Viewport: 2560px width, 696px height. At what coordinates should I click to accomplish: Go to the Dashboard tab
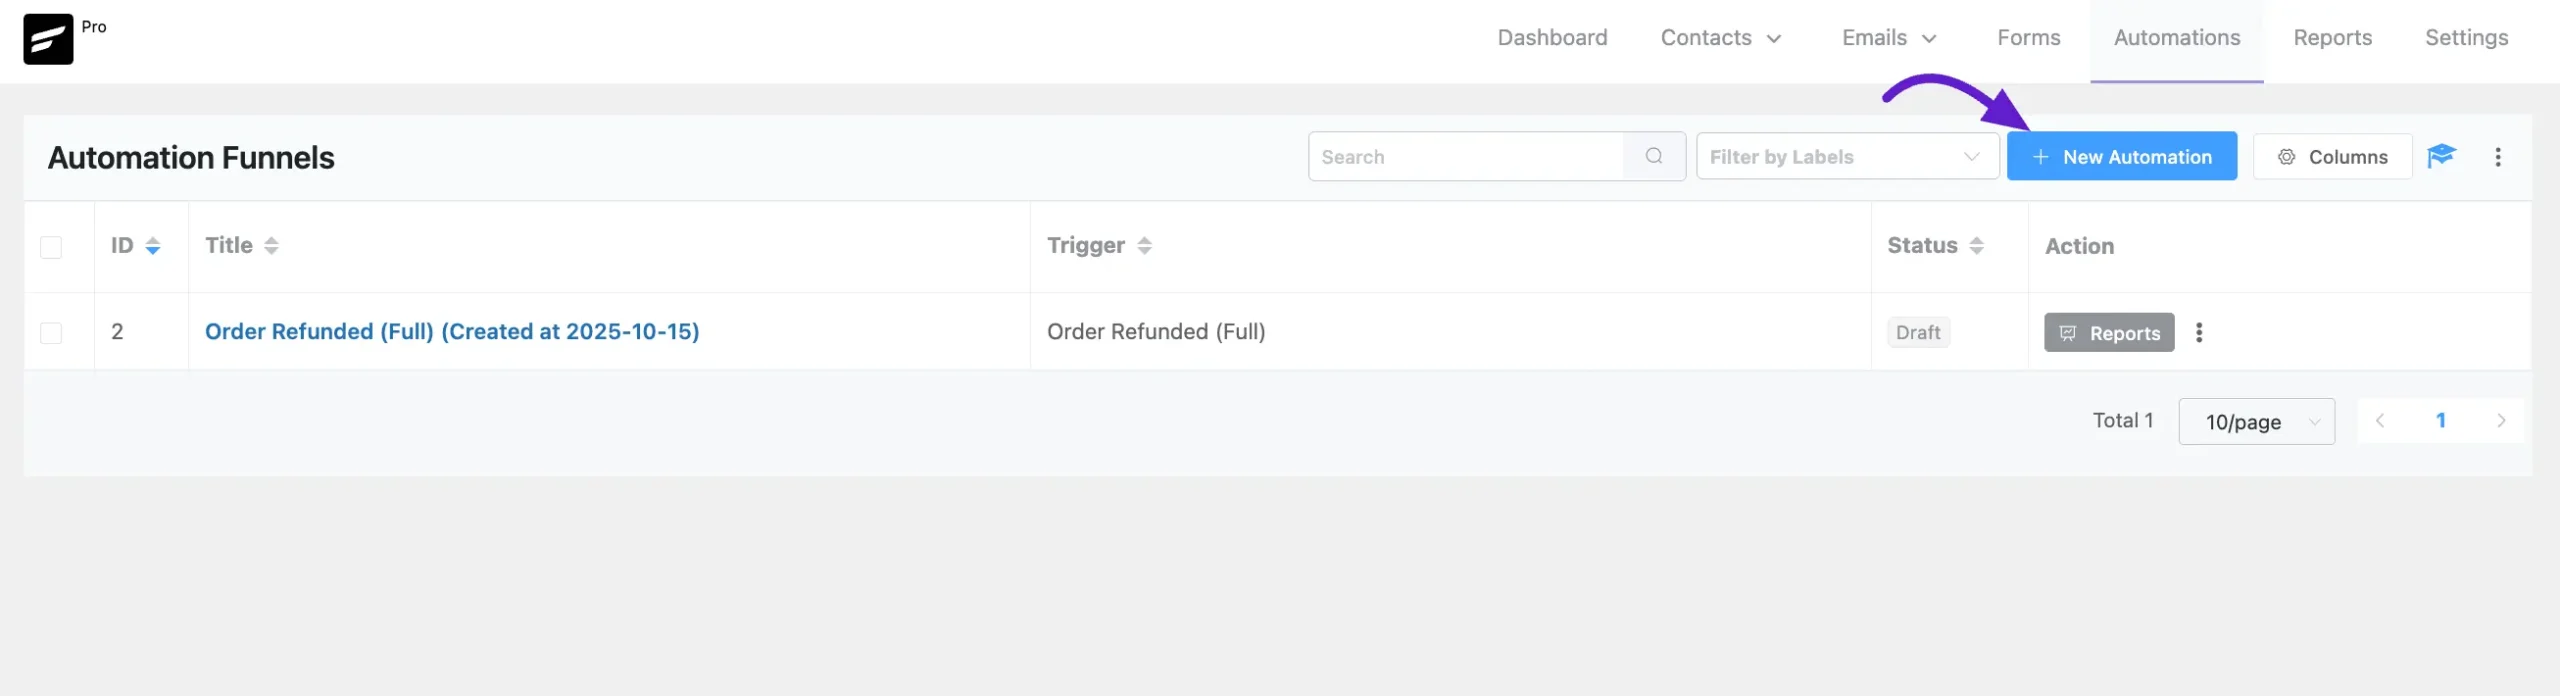tap(1552, 38)
